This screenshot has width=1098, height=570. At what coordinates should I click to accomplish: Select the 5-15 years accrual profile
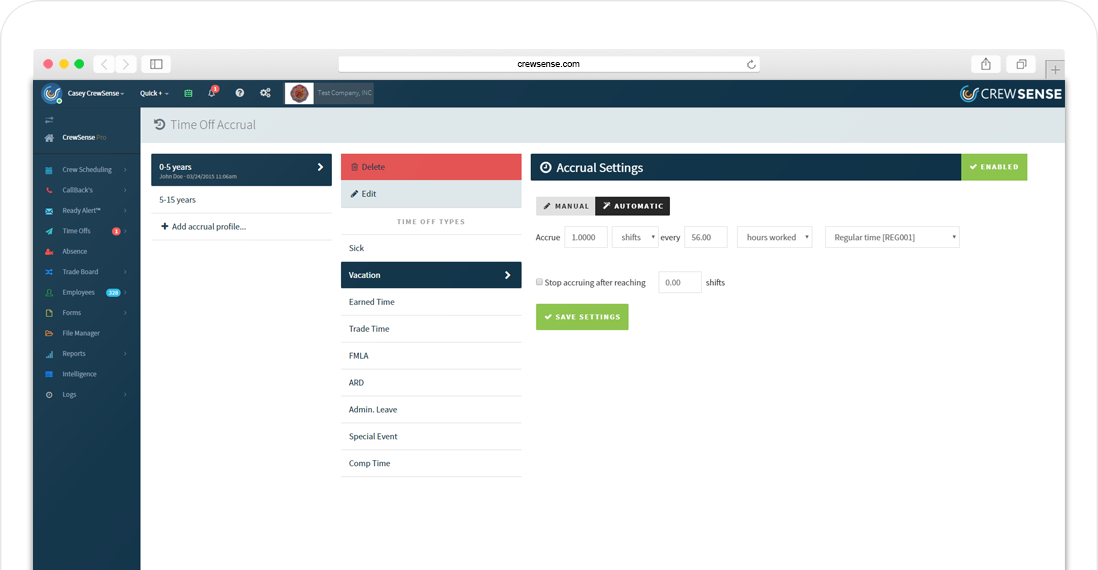241,200
